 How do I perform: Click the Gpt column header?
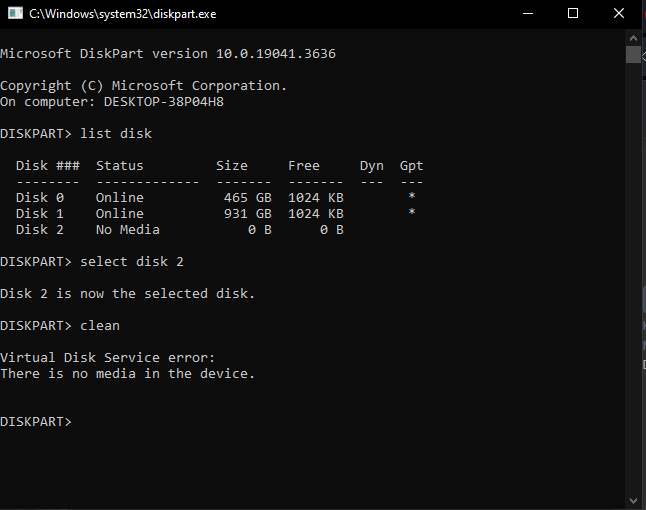tap(411, 166)
